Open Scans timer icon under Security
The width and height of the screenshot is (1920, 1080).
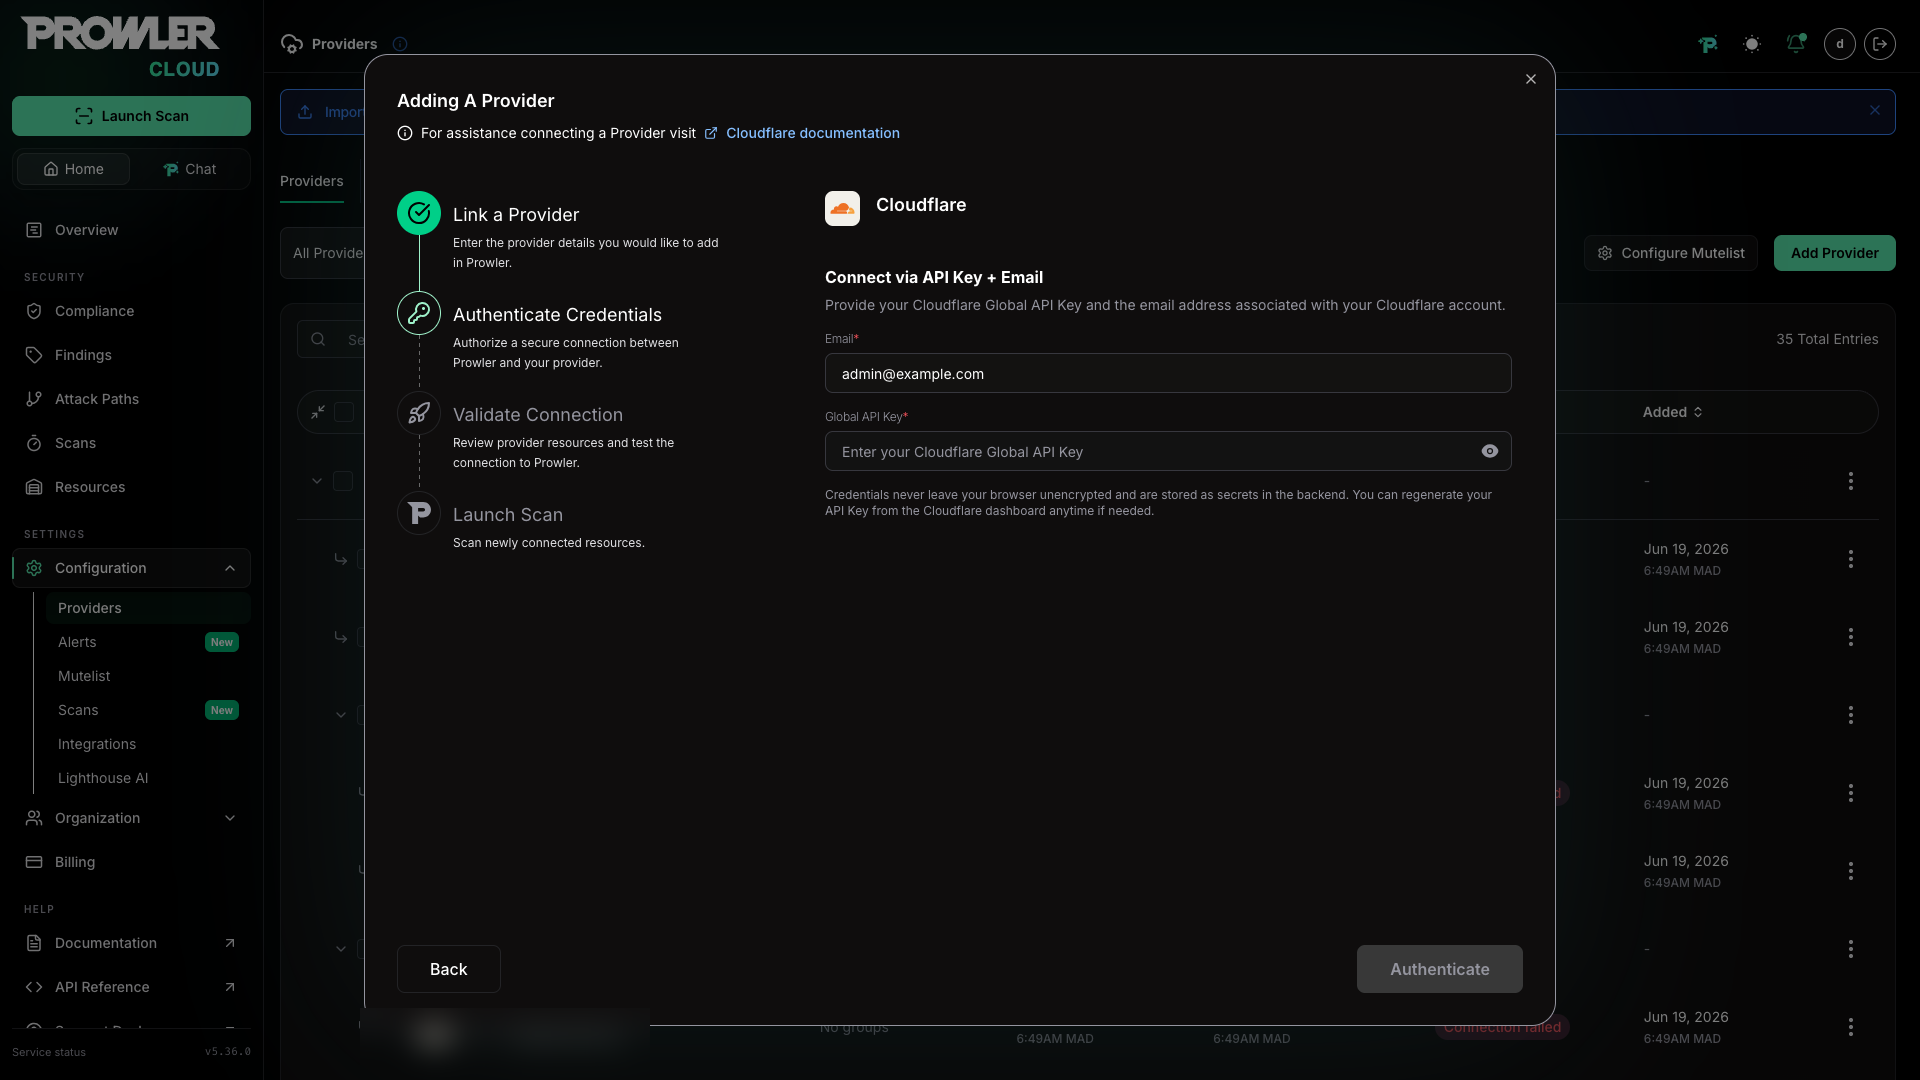coord(34,443)
